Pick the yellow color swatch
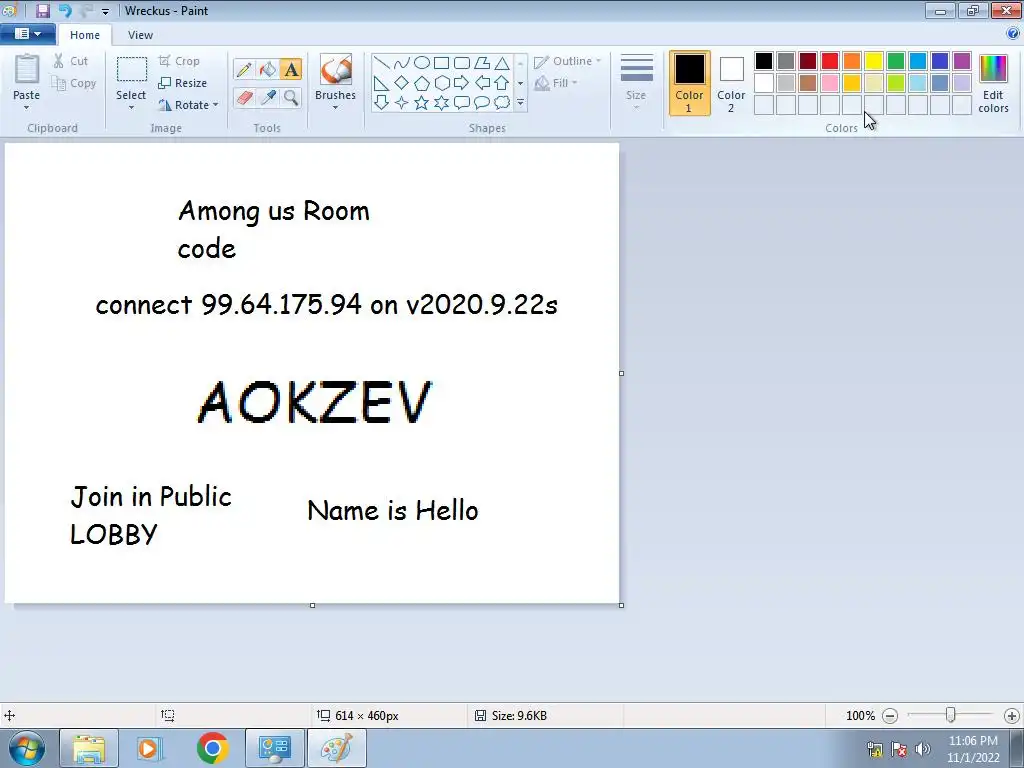Screen dimensions: 1024x768 pyautogui.click(x=873, y=61)
